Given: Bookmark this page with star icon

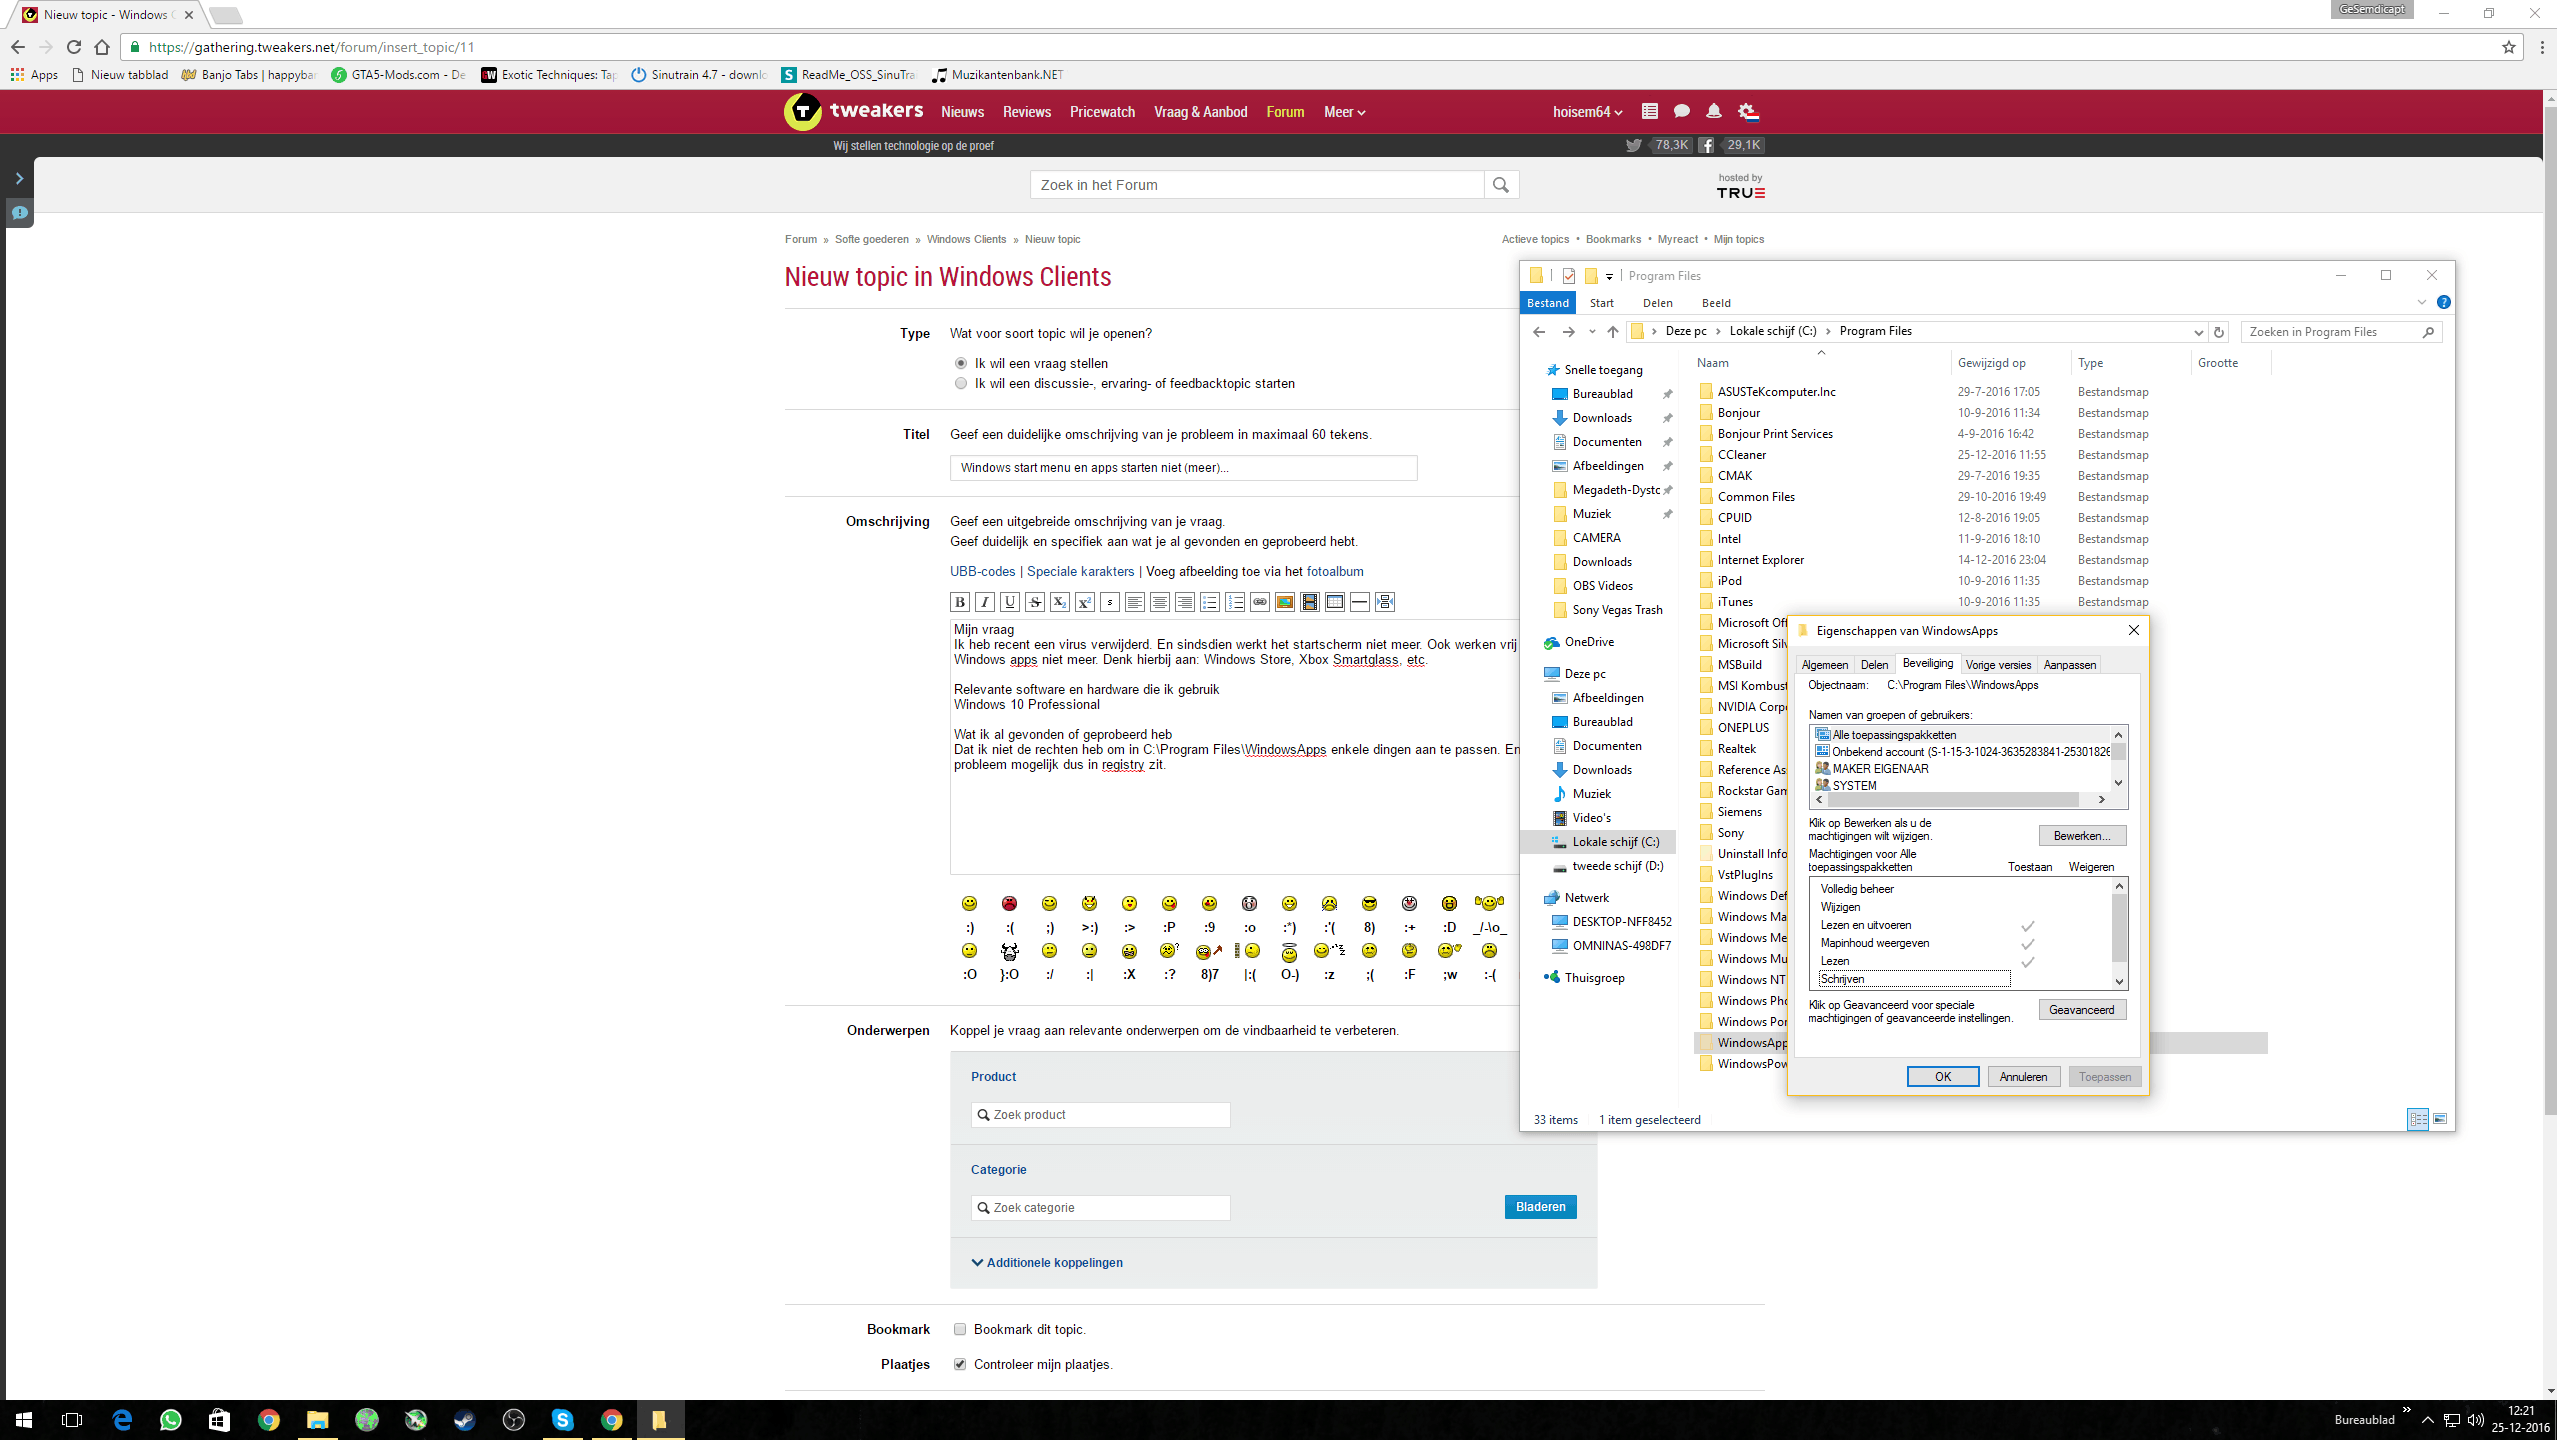Looking at the screenshot, I should pos(2508,47).
